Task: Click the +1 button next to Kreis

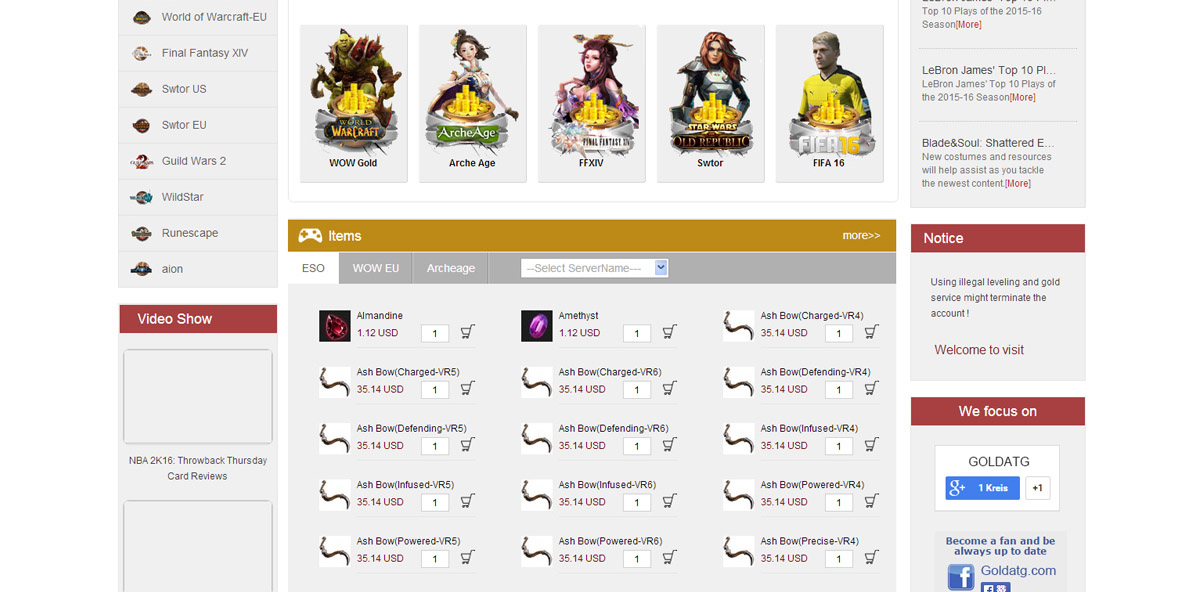Action: tap(1037, 488)
